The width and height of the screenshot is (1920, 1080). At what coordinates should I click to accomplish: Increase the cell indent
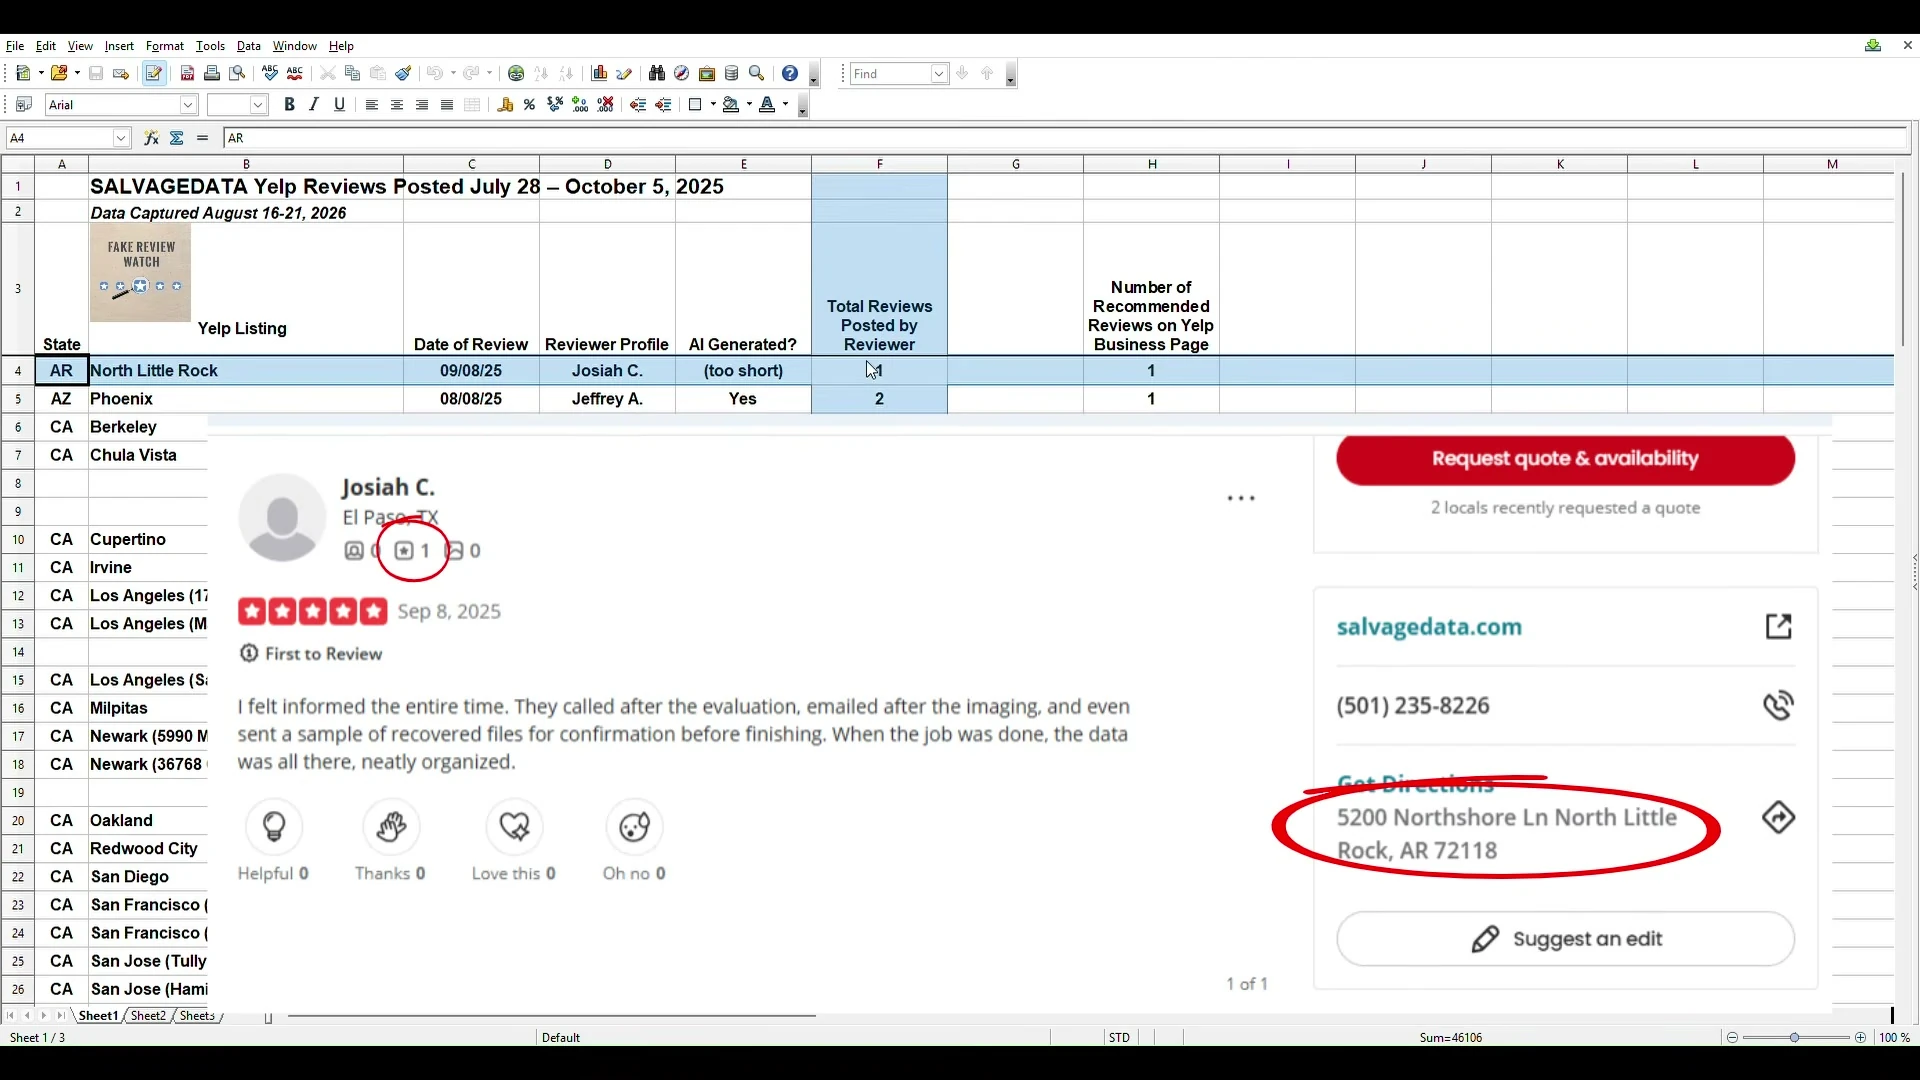coord(663,105)
